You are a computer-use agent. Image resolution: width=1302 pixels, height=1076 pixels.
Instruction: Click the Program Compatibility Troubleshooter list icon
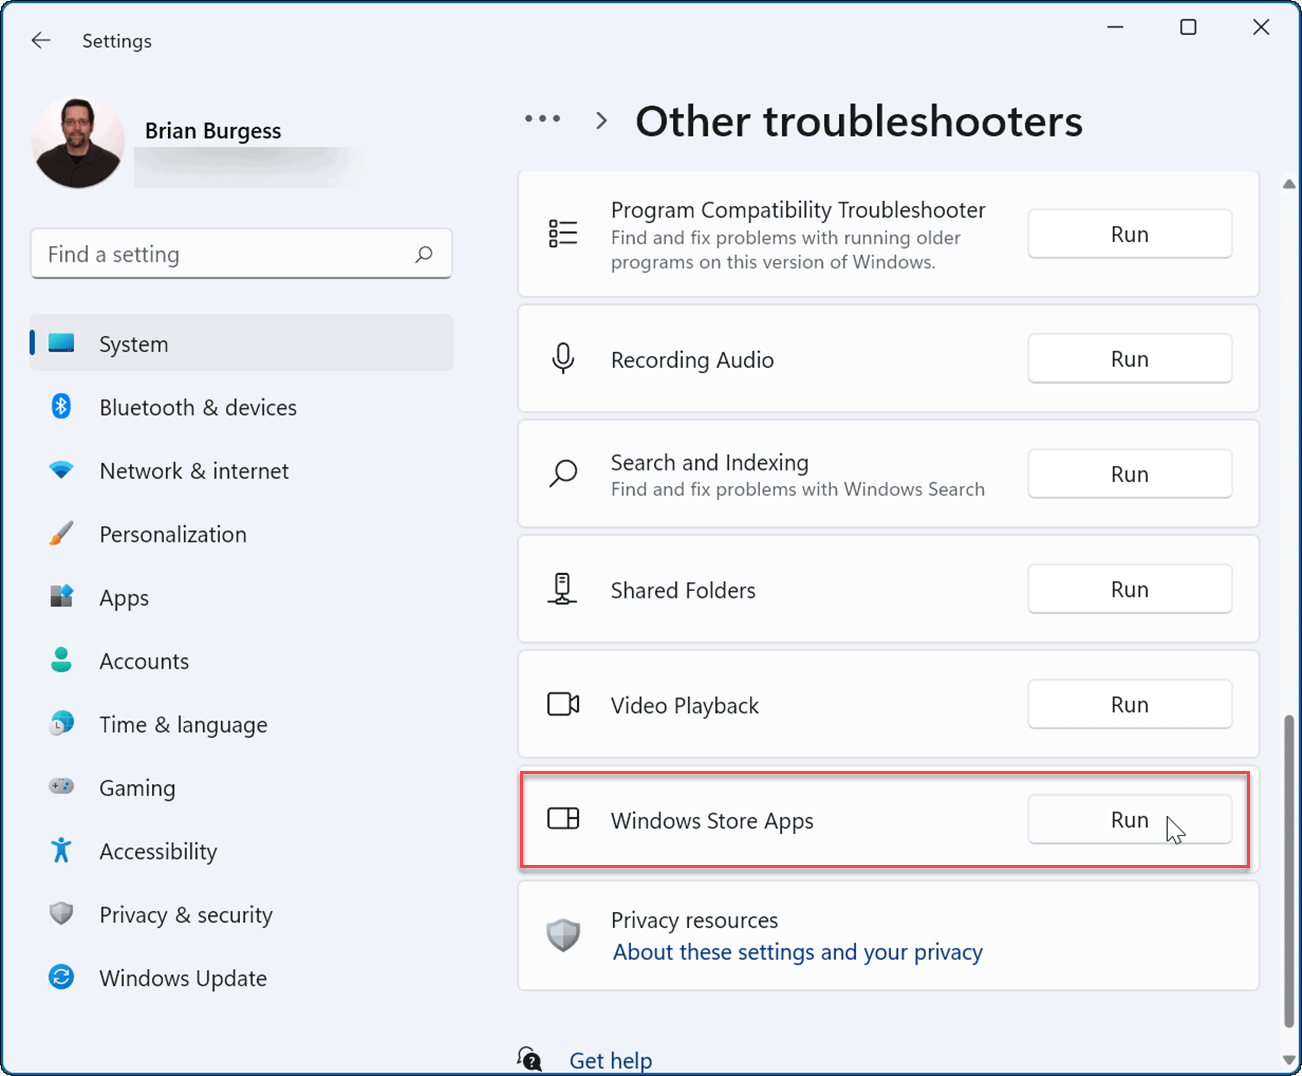563,233
